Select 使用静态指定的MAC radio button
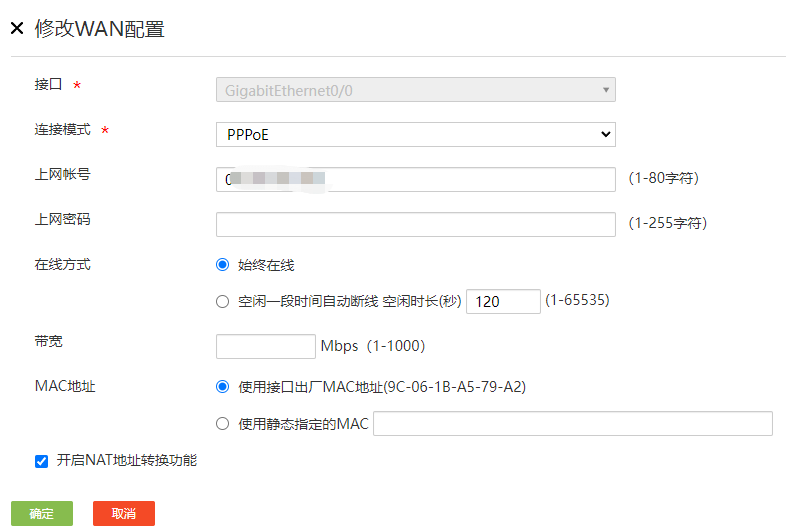Image resolution: width=786 pixels, height=532 pixels. [223, 424]
